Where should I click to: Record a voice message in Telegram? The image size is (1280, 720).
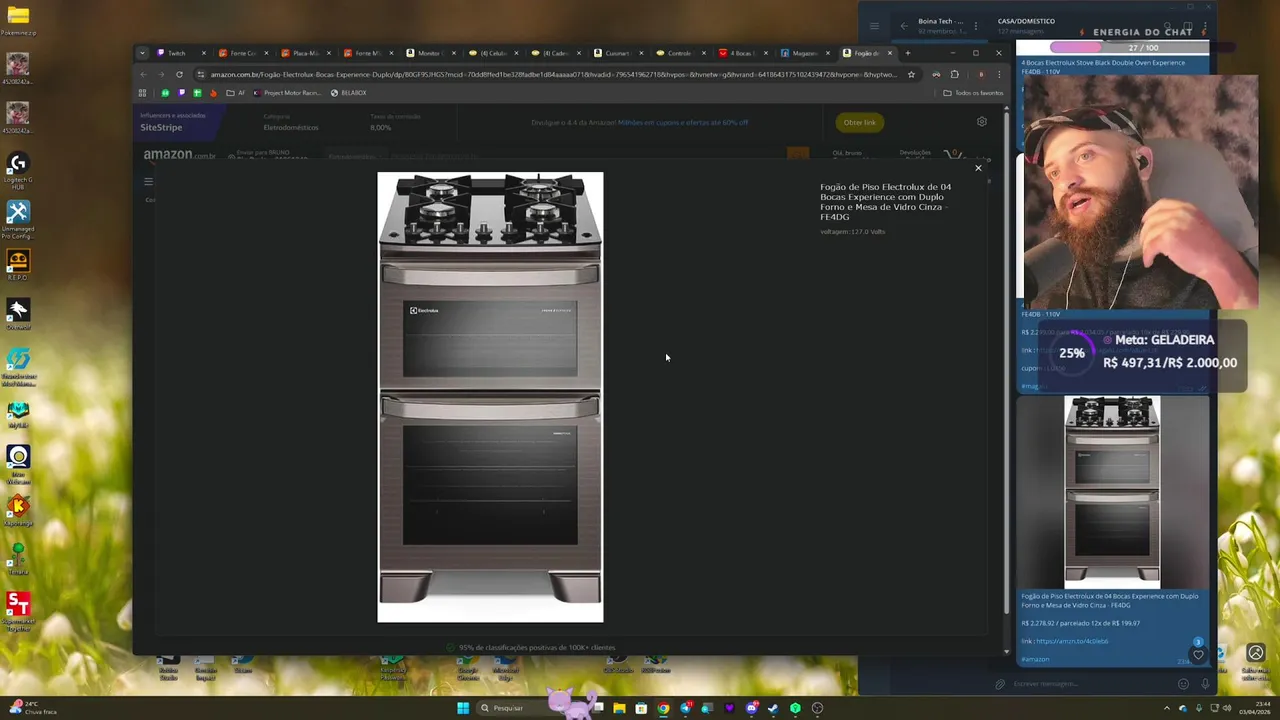[1205, 684]
